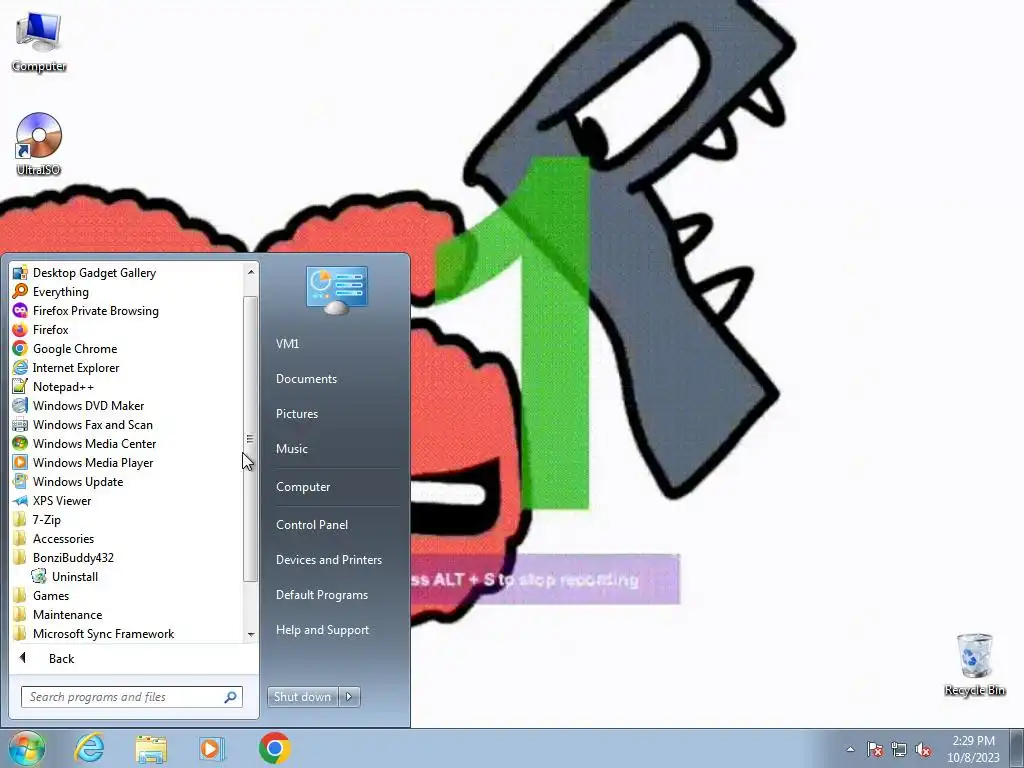1024x768 pixels.
Task: Open Desktop Gadget Gallery icon in Start menu
Action: (x=20, y=273)
